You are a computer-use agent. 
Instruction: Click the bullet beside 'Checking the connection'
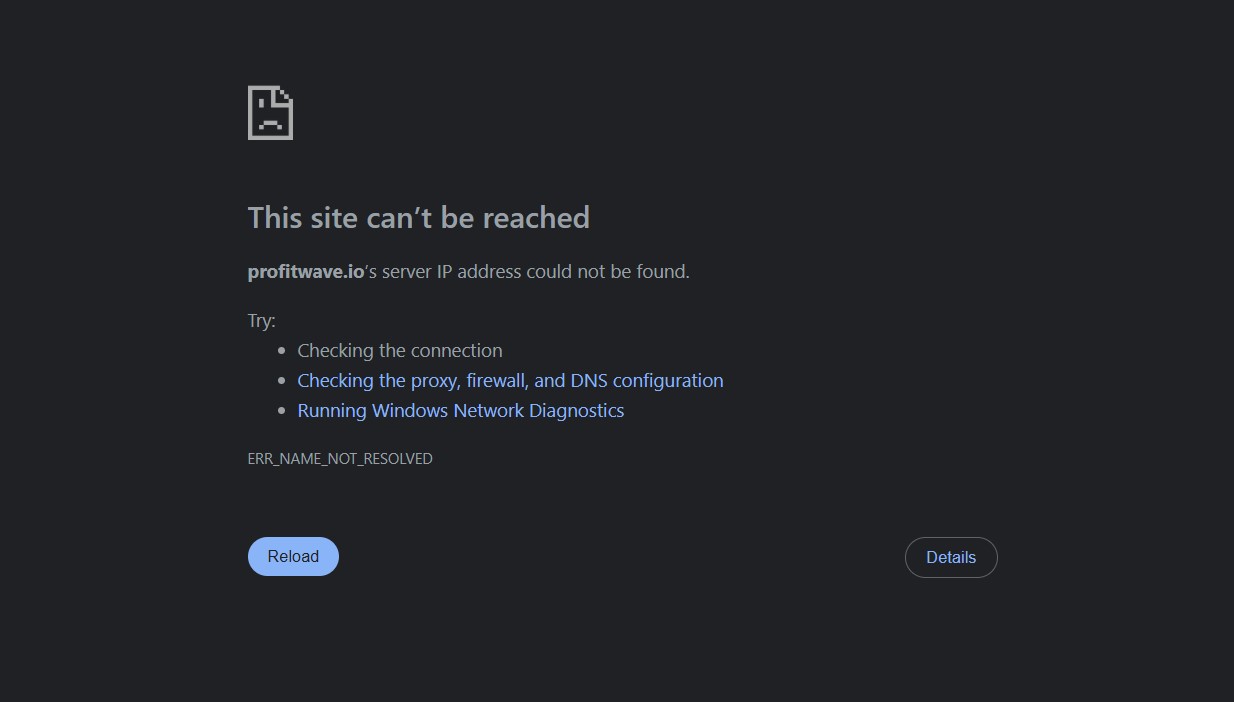point(282,351)
